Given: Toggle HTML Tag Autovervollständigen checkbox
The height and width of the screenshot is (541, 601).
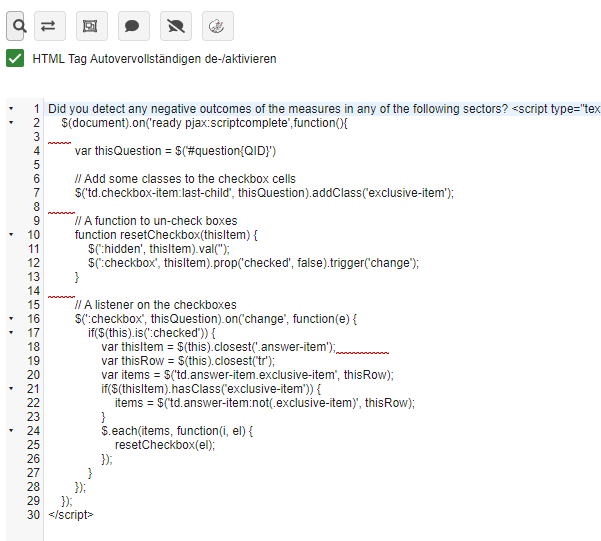Looking at the screenshot, I should (x=15, y=58).
